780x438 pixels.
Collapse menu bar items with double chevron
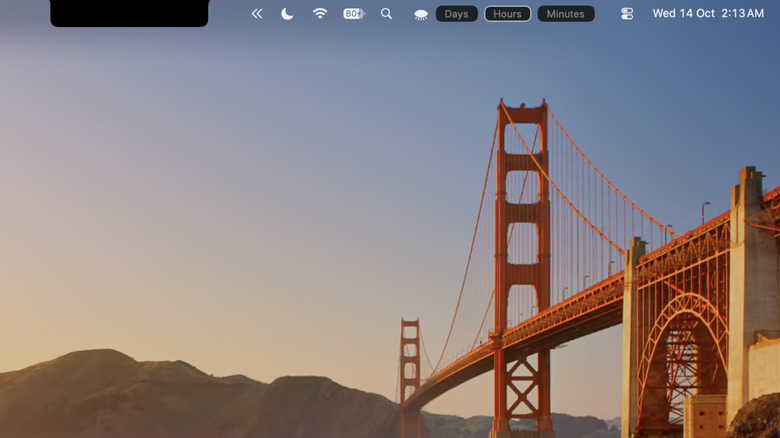257,14
